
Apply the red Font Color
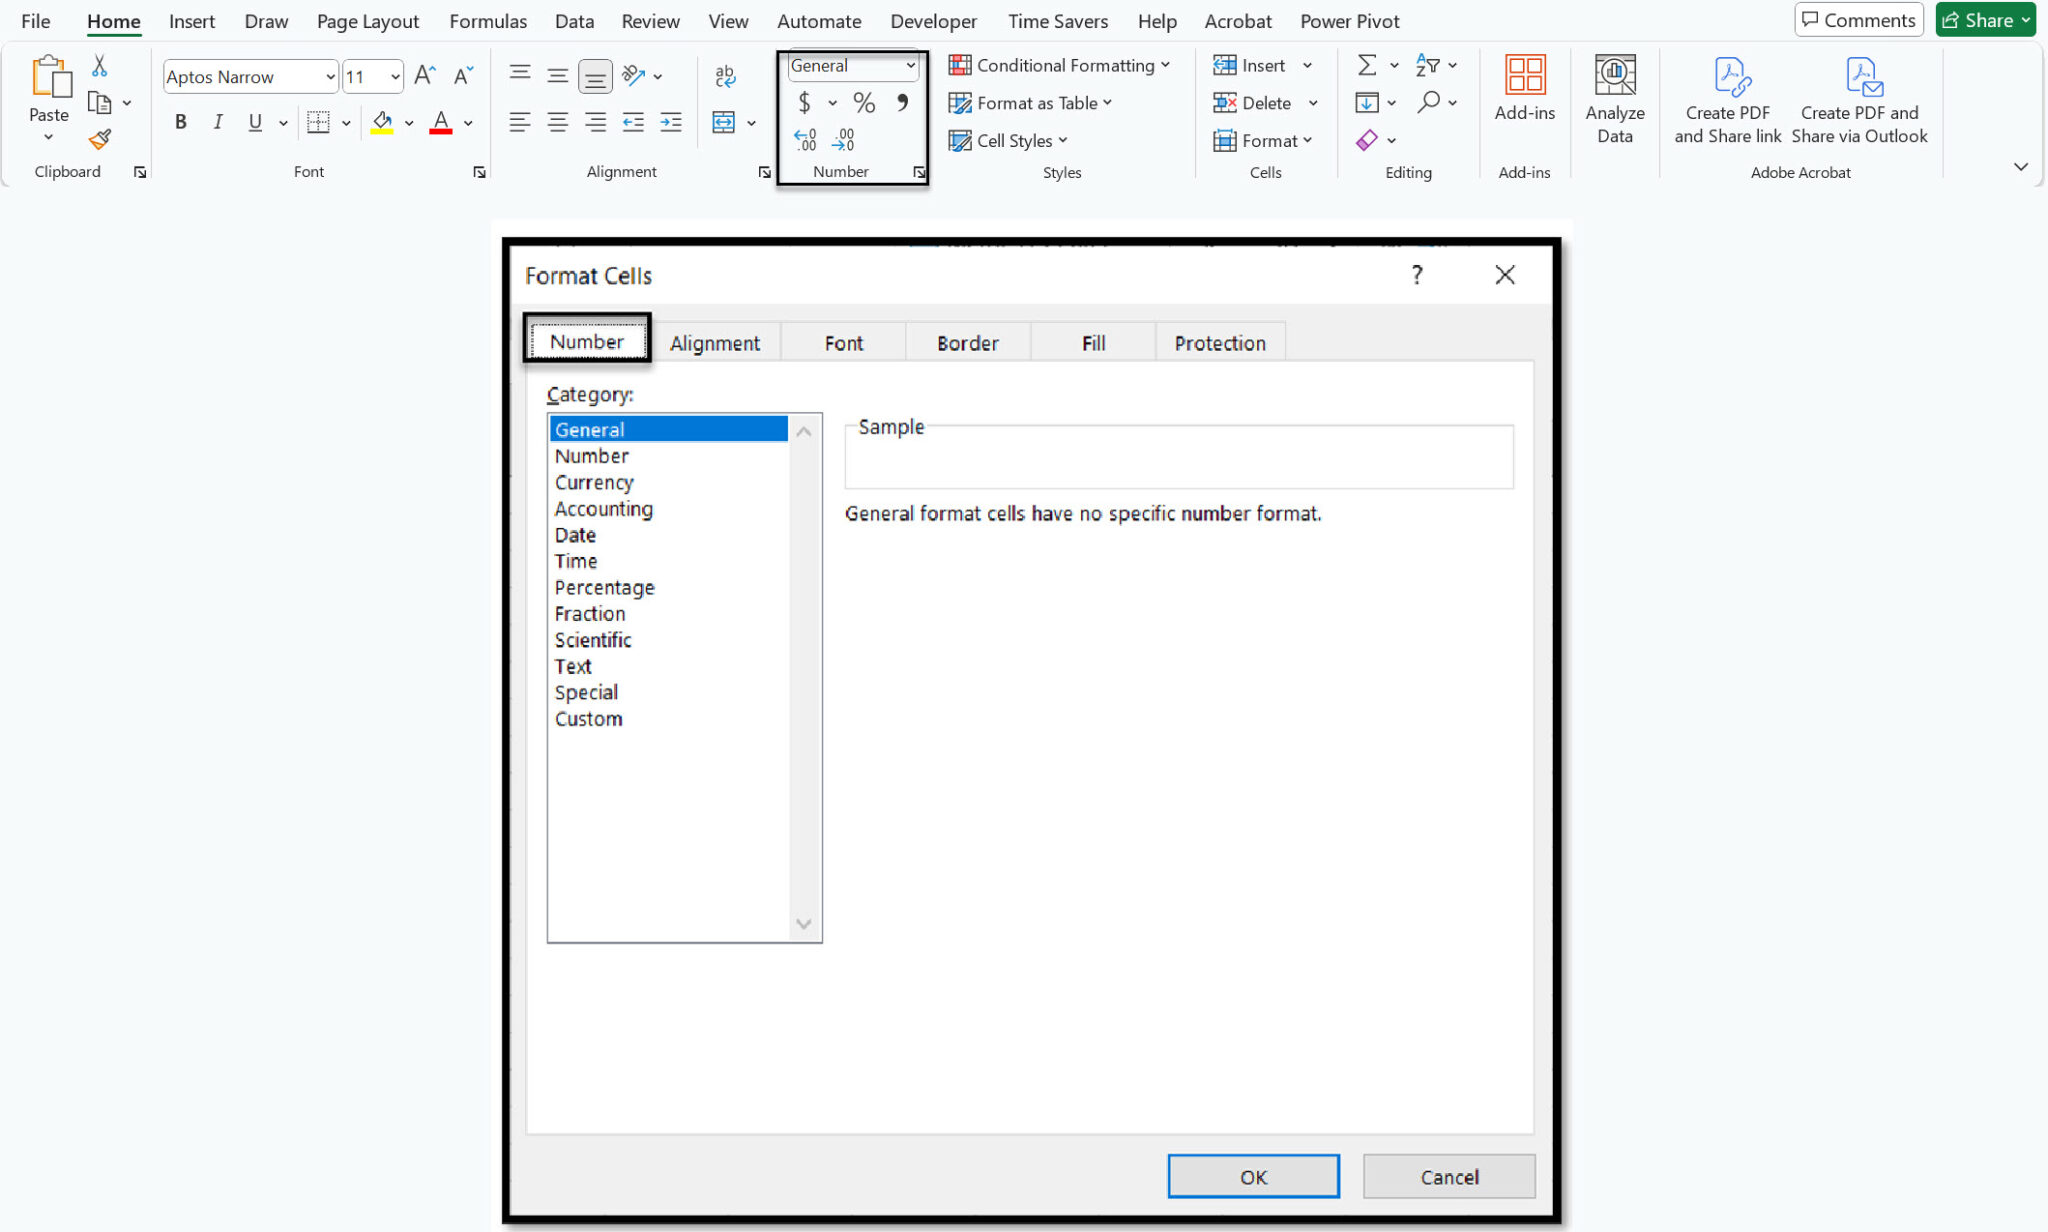440,122
